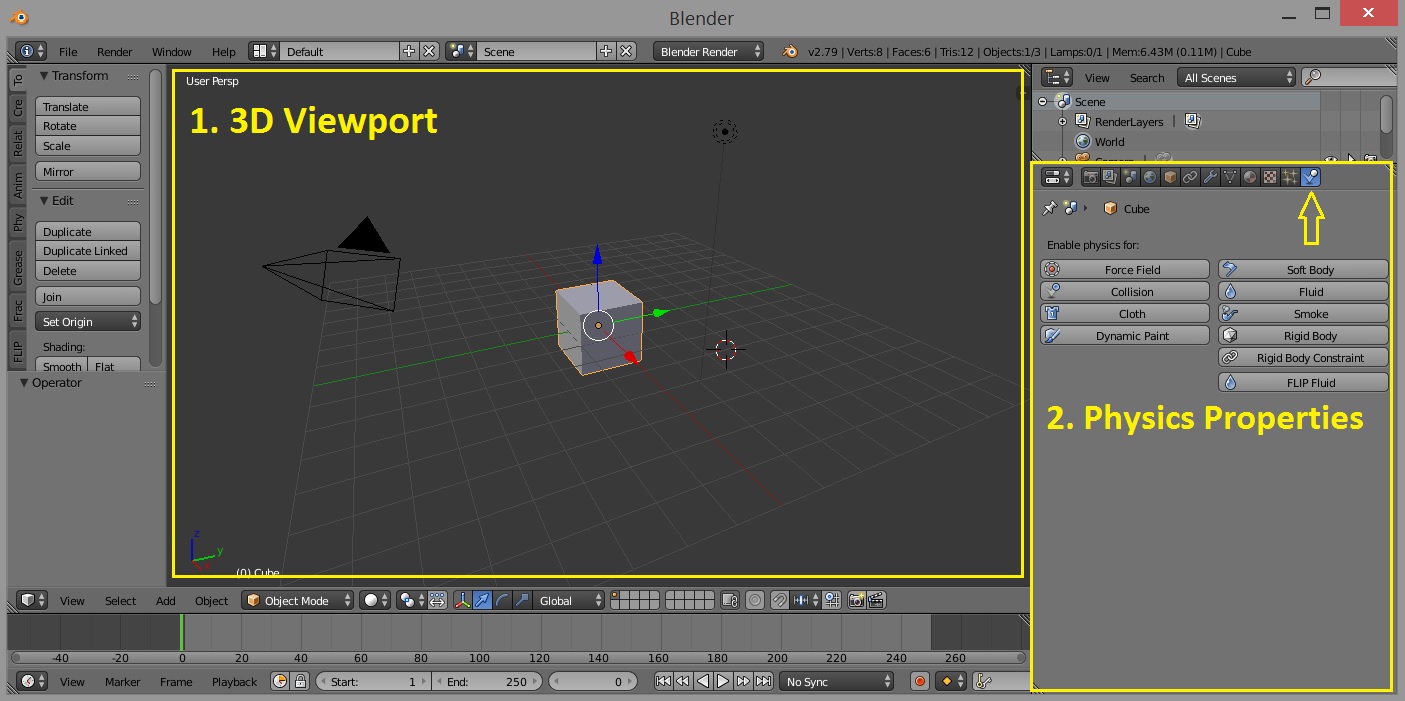This screenshot has height=701, width=1405.
Task: Toggle the translate manipulator arrow
Action: (483, 600)
